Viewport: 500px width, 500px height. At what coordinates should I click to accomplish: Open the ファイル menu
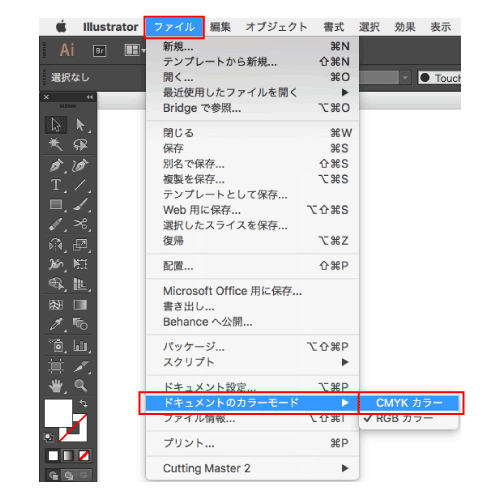click(x=174, y=27)
